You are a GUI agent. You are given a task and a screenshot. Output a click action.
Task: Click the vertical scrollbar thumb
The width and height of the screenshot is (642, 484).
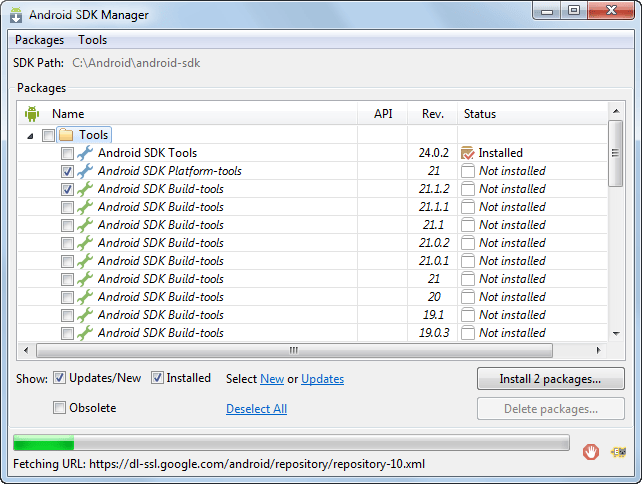(615, 154)
